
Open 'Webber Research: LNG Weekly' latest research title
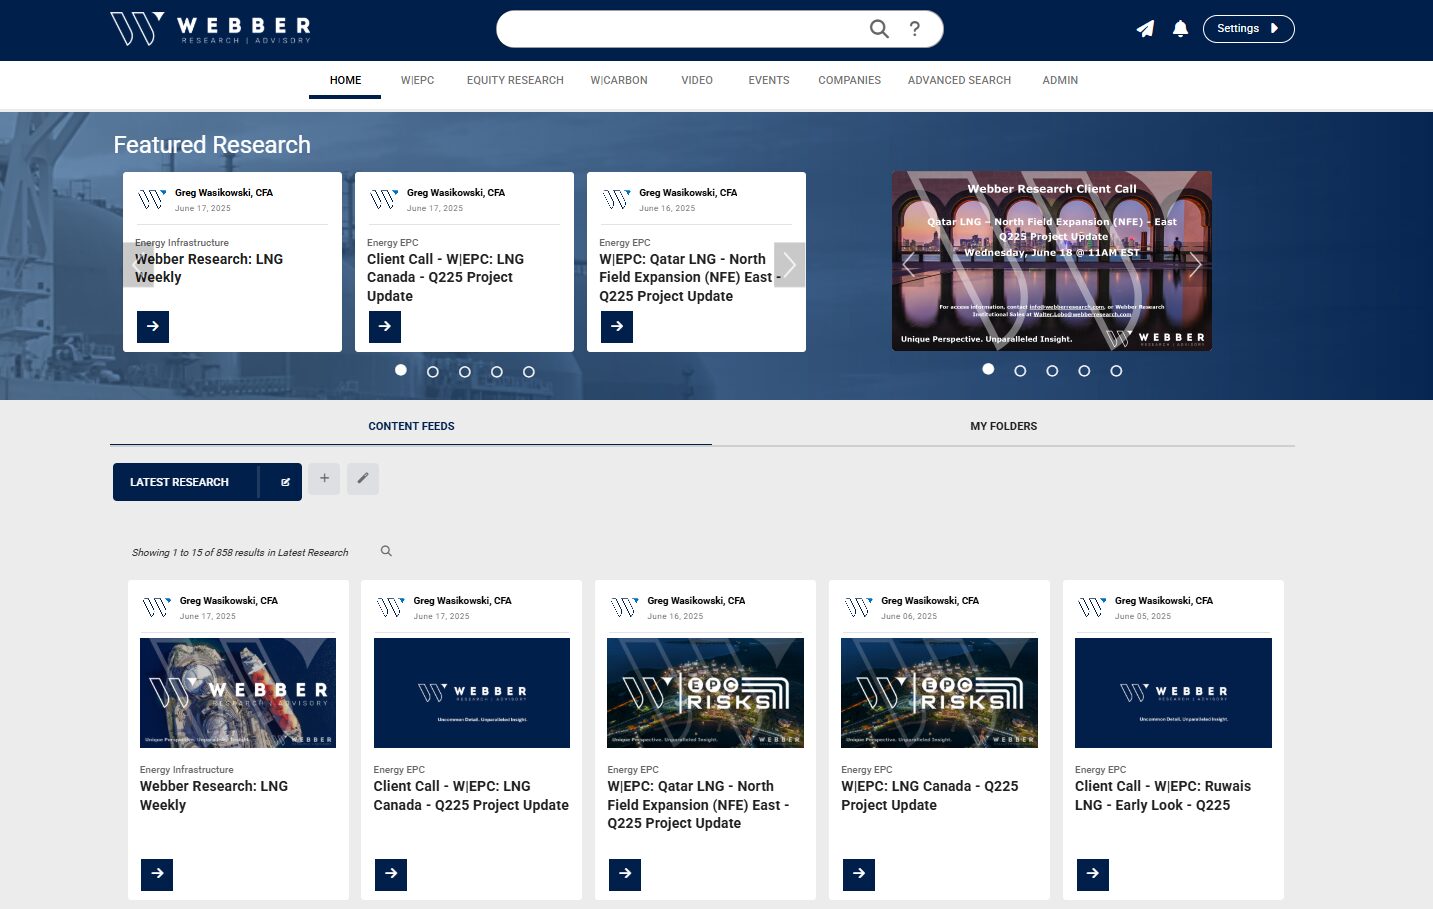point(214,796)
